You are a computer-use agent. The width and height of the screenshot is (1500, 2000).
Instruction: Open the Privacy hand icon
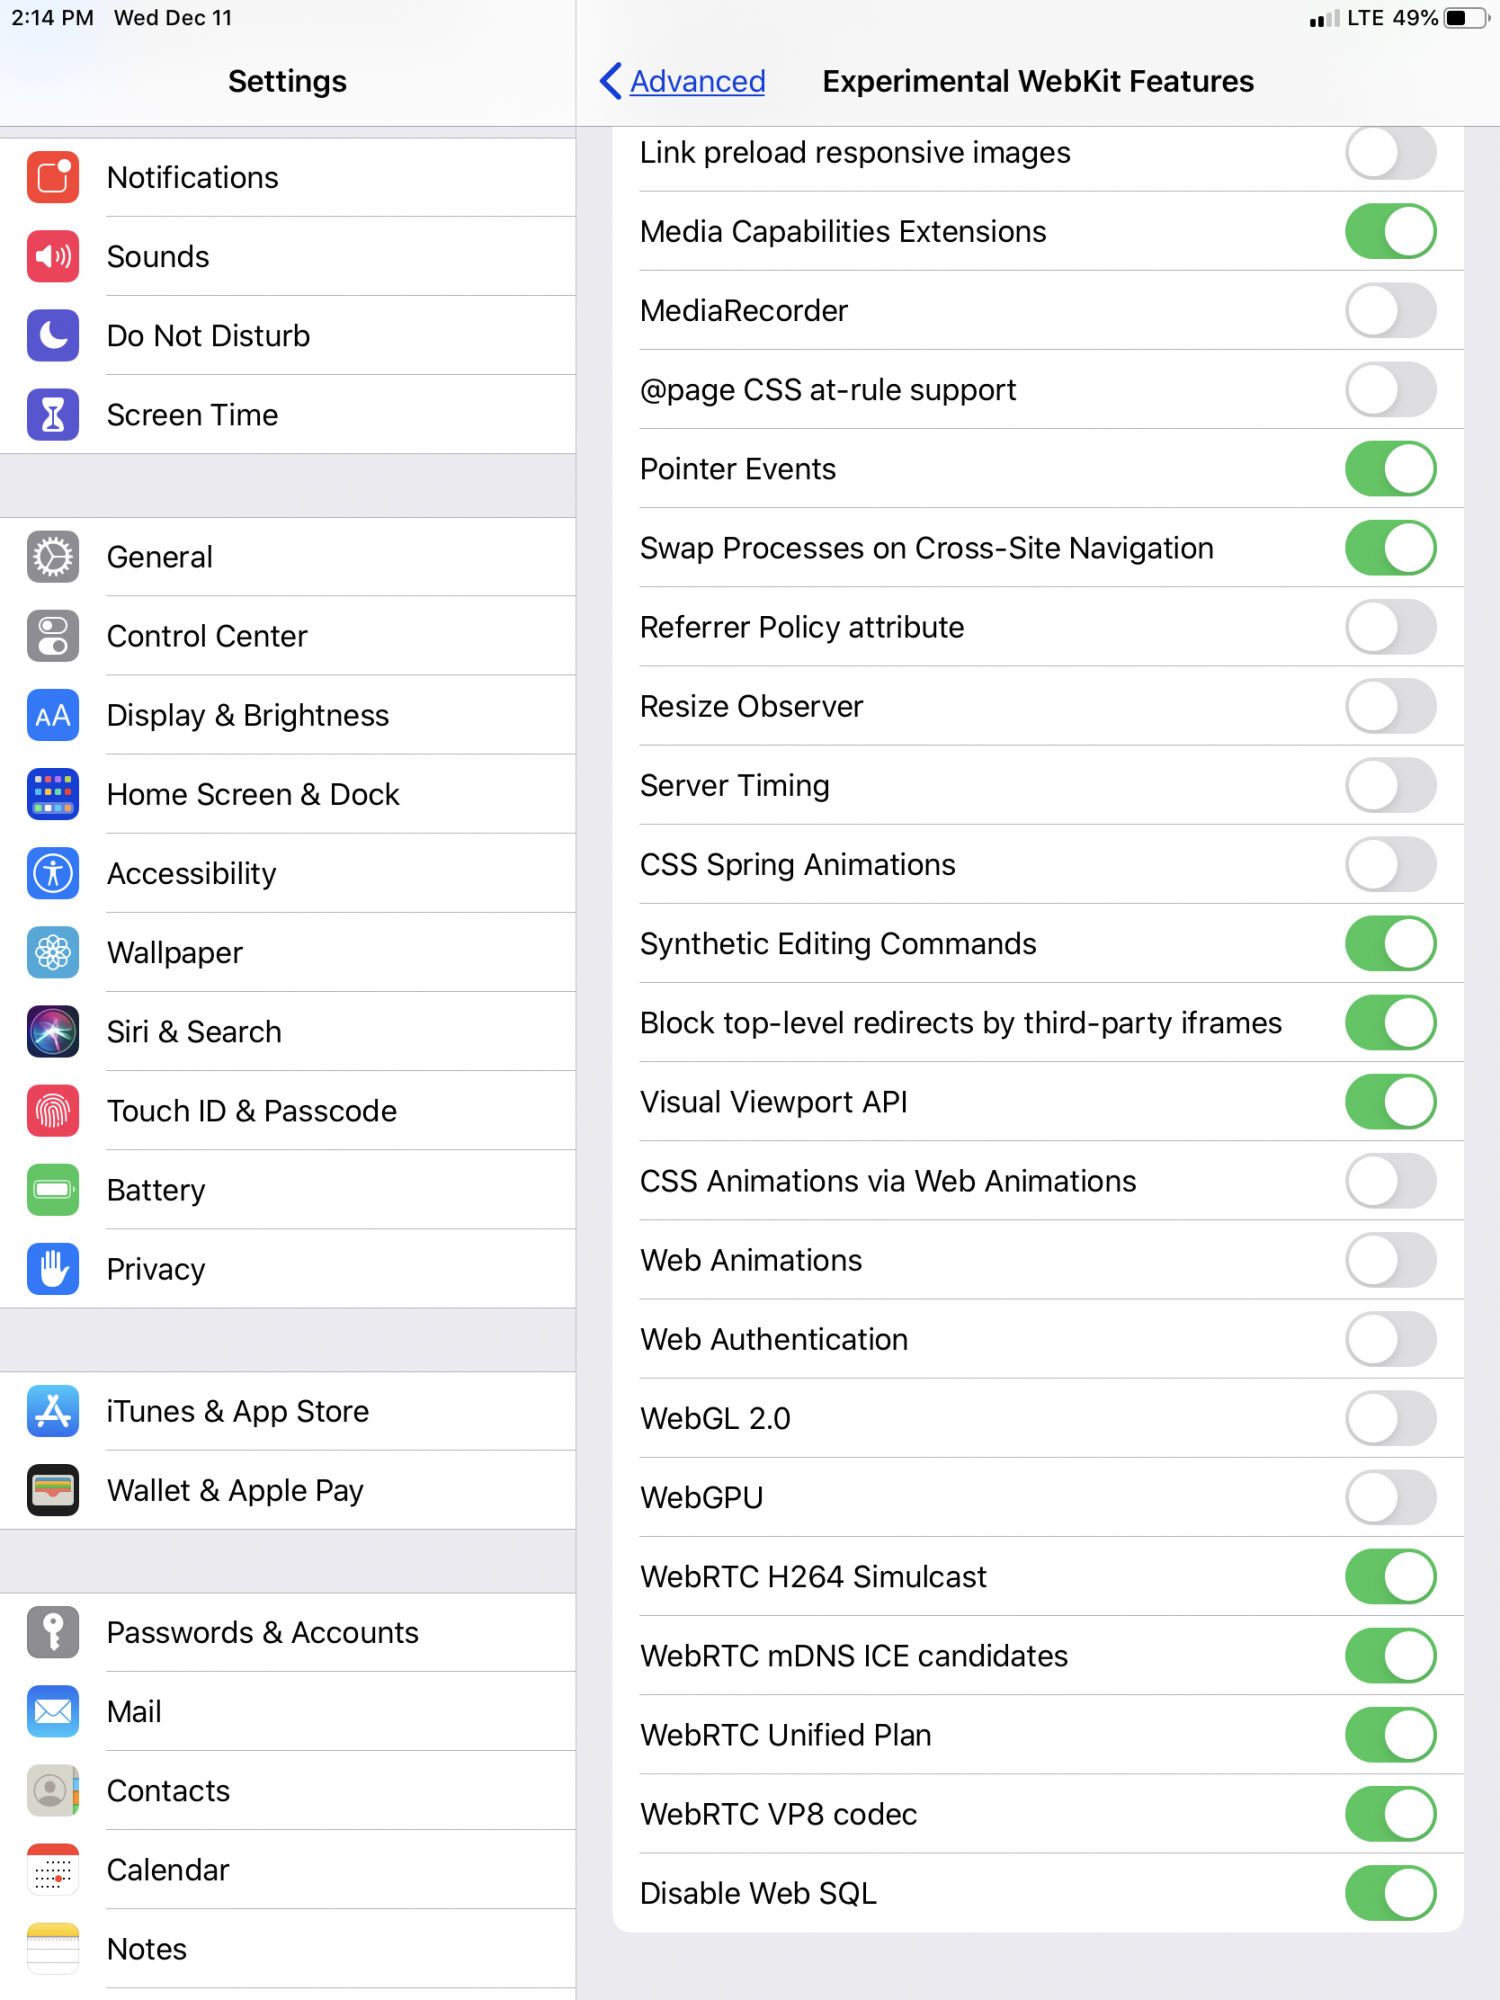point(53,1269)
